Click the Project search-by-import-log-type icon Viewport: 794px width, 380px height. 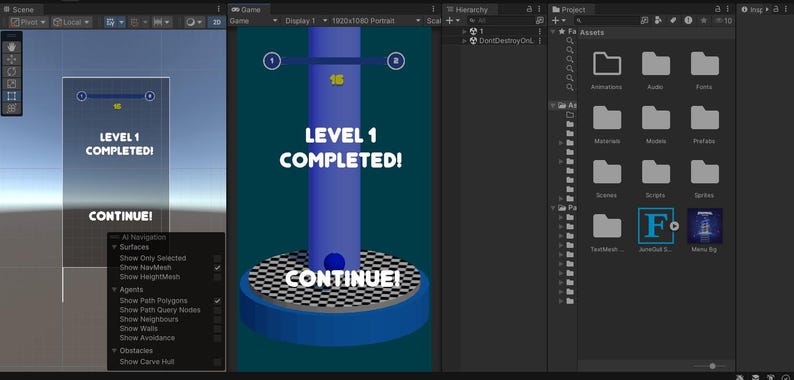[688, 20]
